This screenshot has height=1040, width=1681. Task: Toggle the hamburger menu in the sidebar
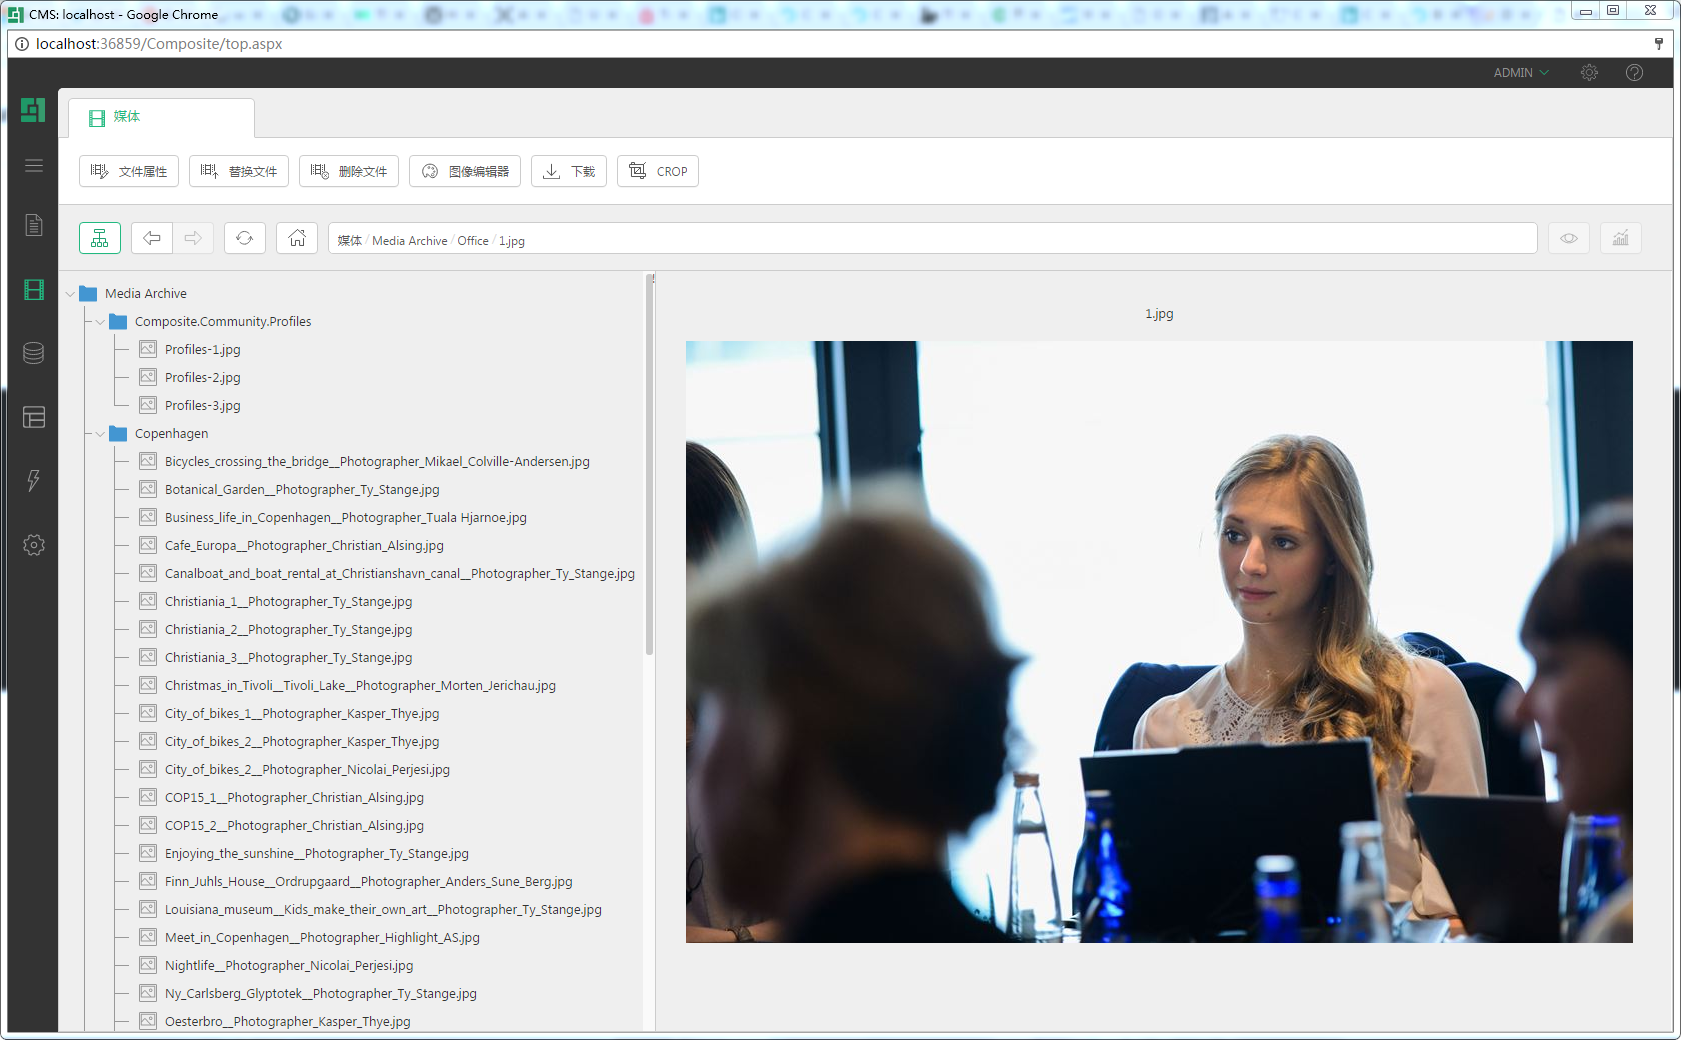point(34,166)
